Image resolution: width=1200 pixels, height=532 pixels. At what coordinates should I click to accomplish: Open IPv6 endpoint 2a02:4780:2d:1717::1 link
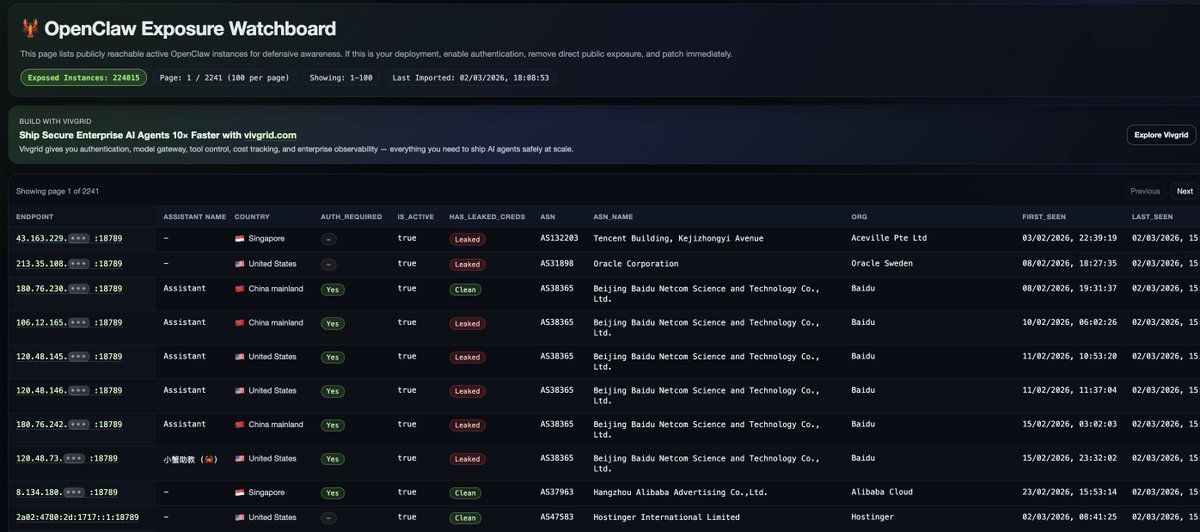click(x=78, y=518)
